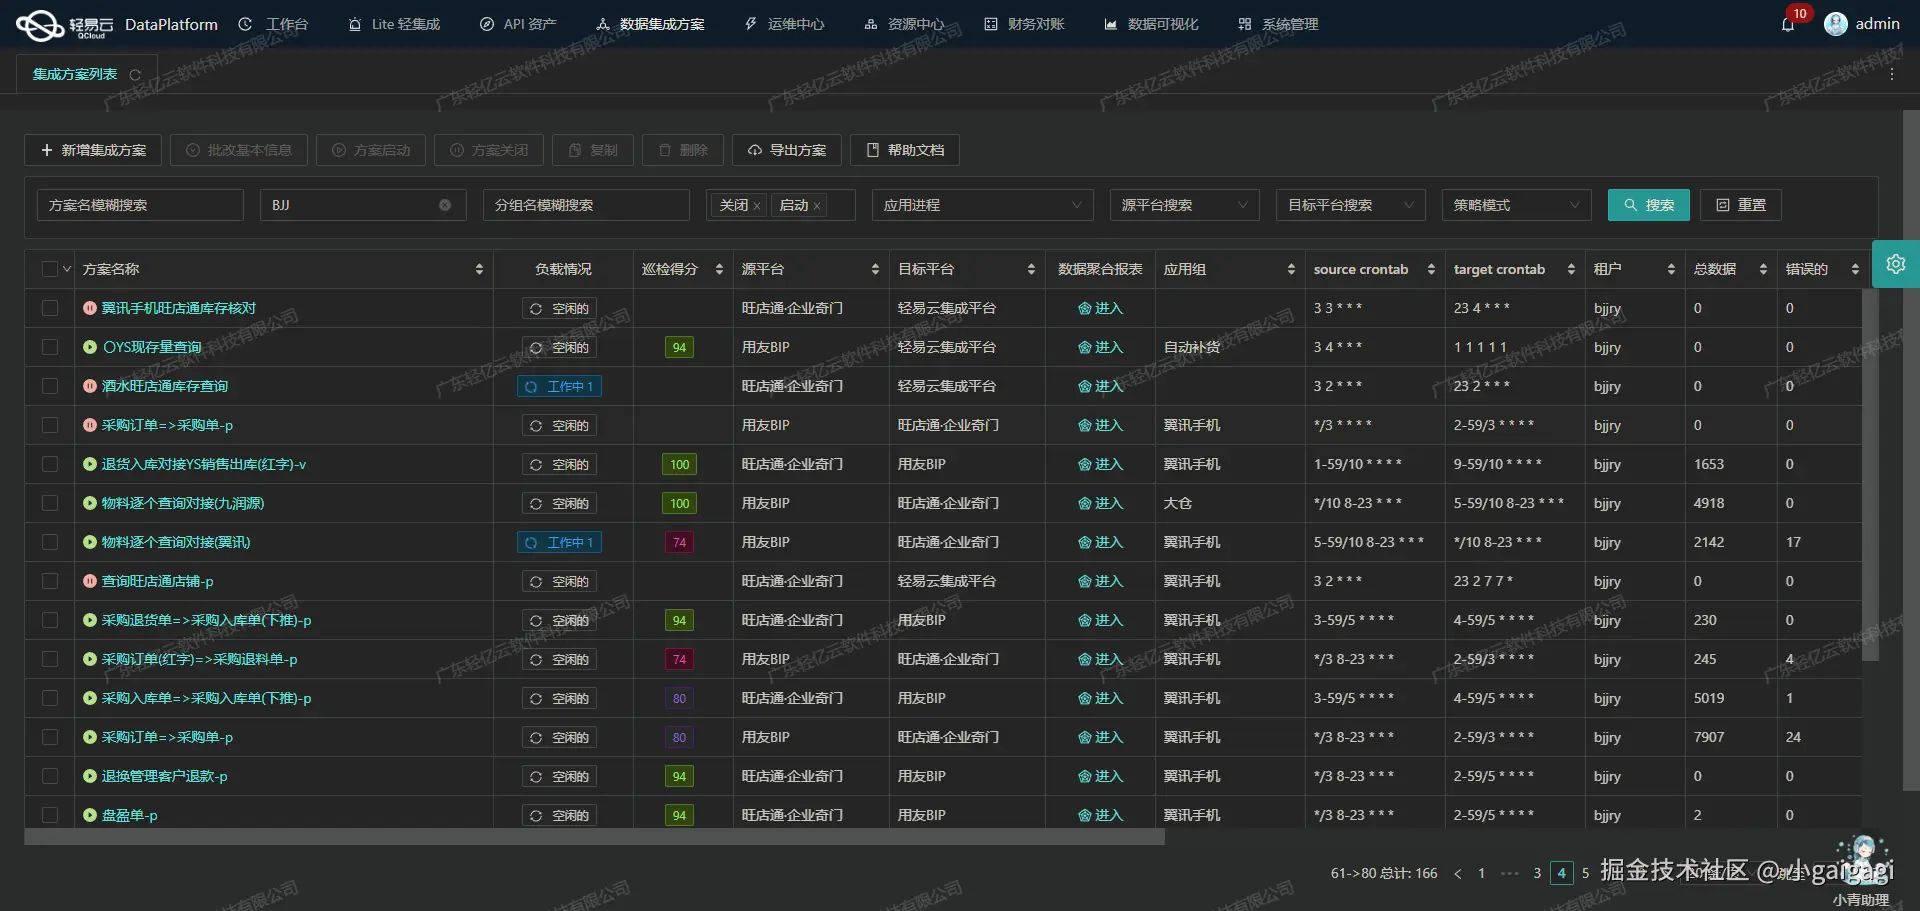This screenshot has width=1920, height=911.
Task: Open the admin avatar menu
Action: (x=1836, y=24)
